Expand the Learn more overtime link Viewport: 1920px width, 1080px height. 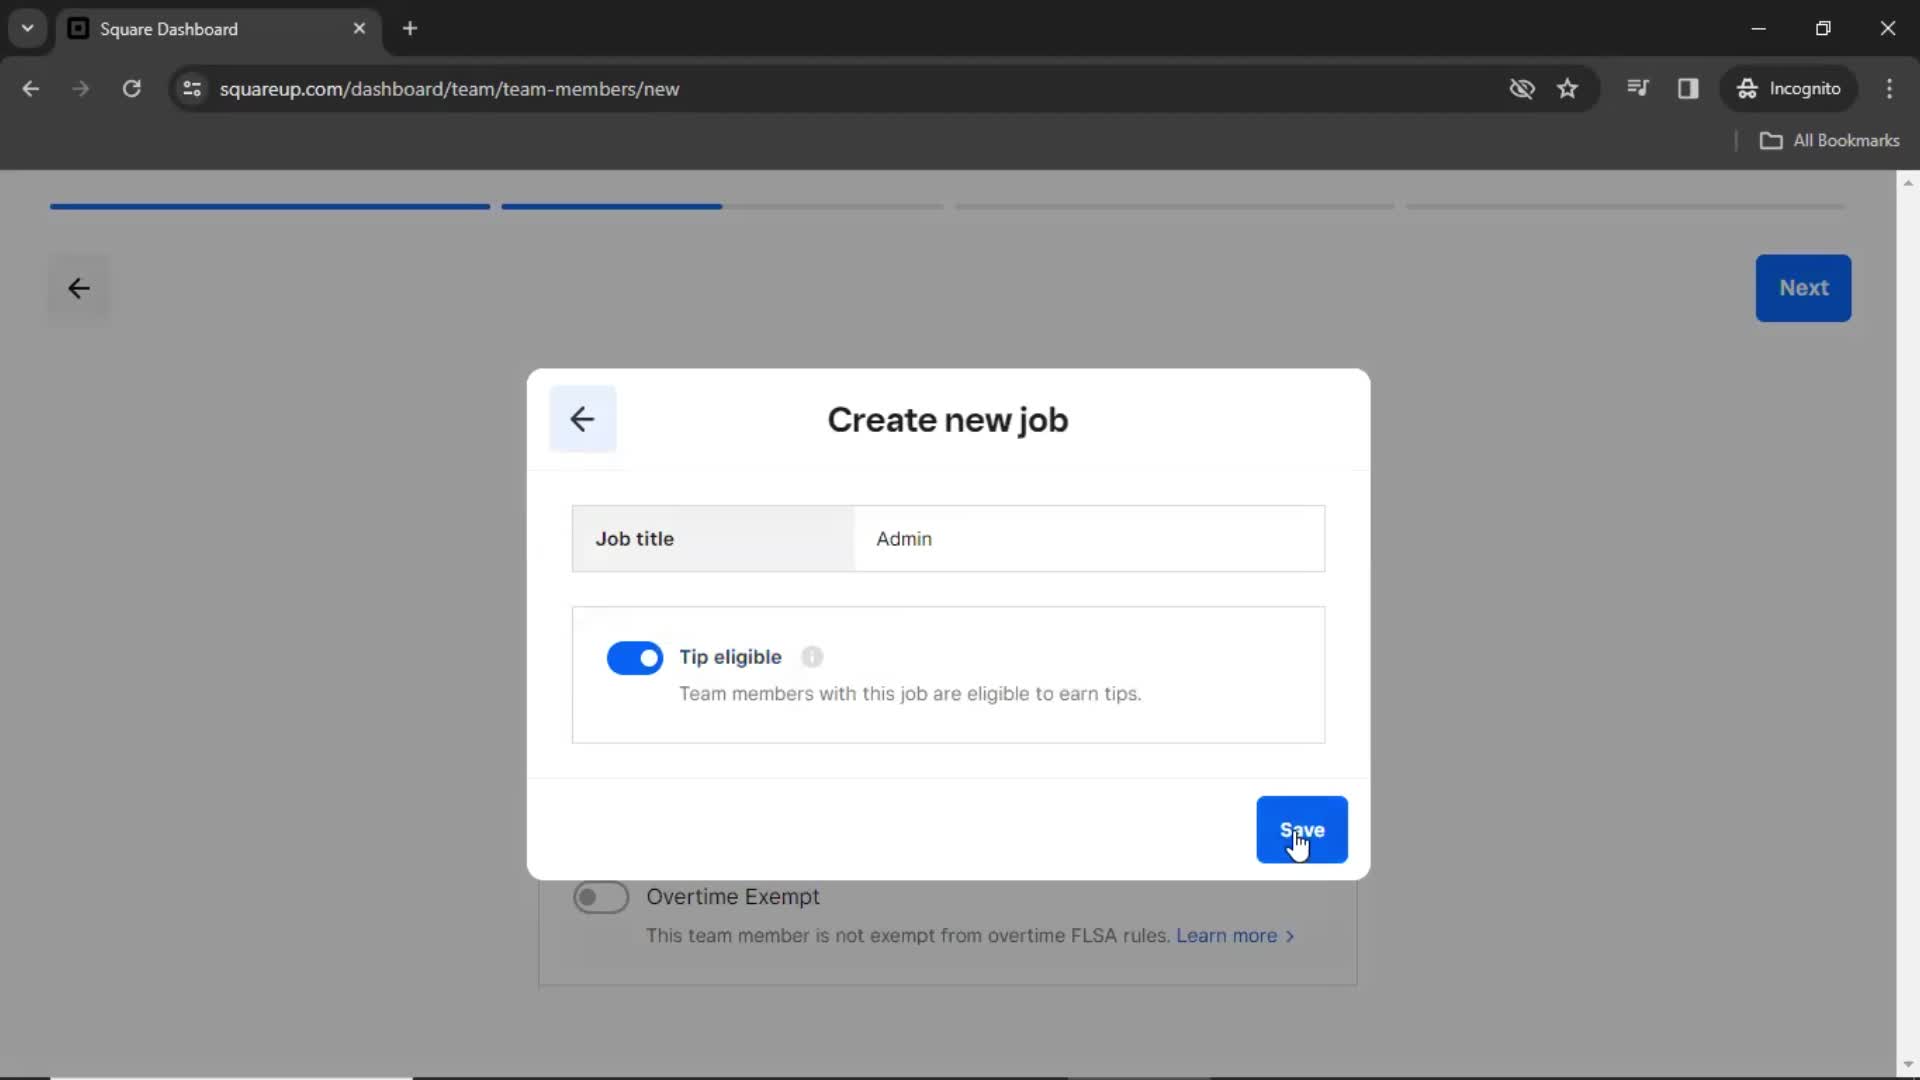pos(1232,935)
